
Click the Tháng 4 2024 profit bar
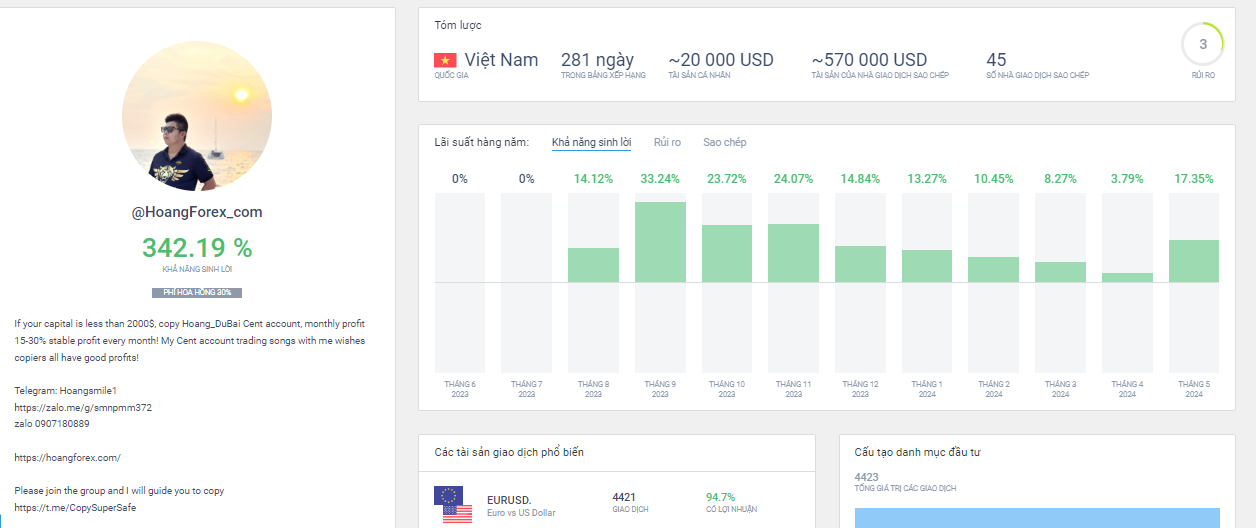(1127, 277)
